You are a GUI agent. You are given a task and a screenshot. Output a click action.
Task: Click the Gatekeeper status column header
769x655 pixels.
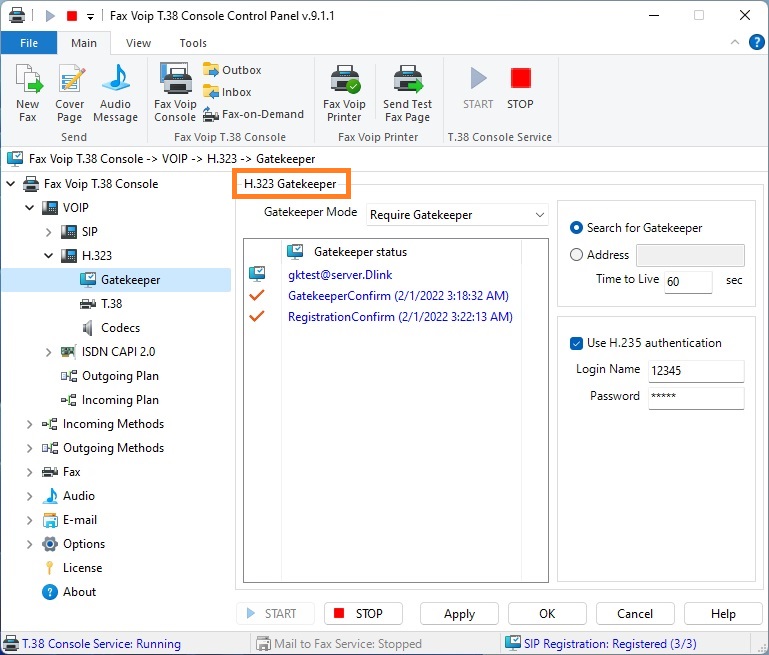(402, 252)
